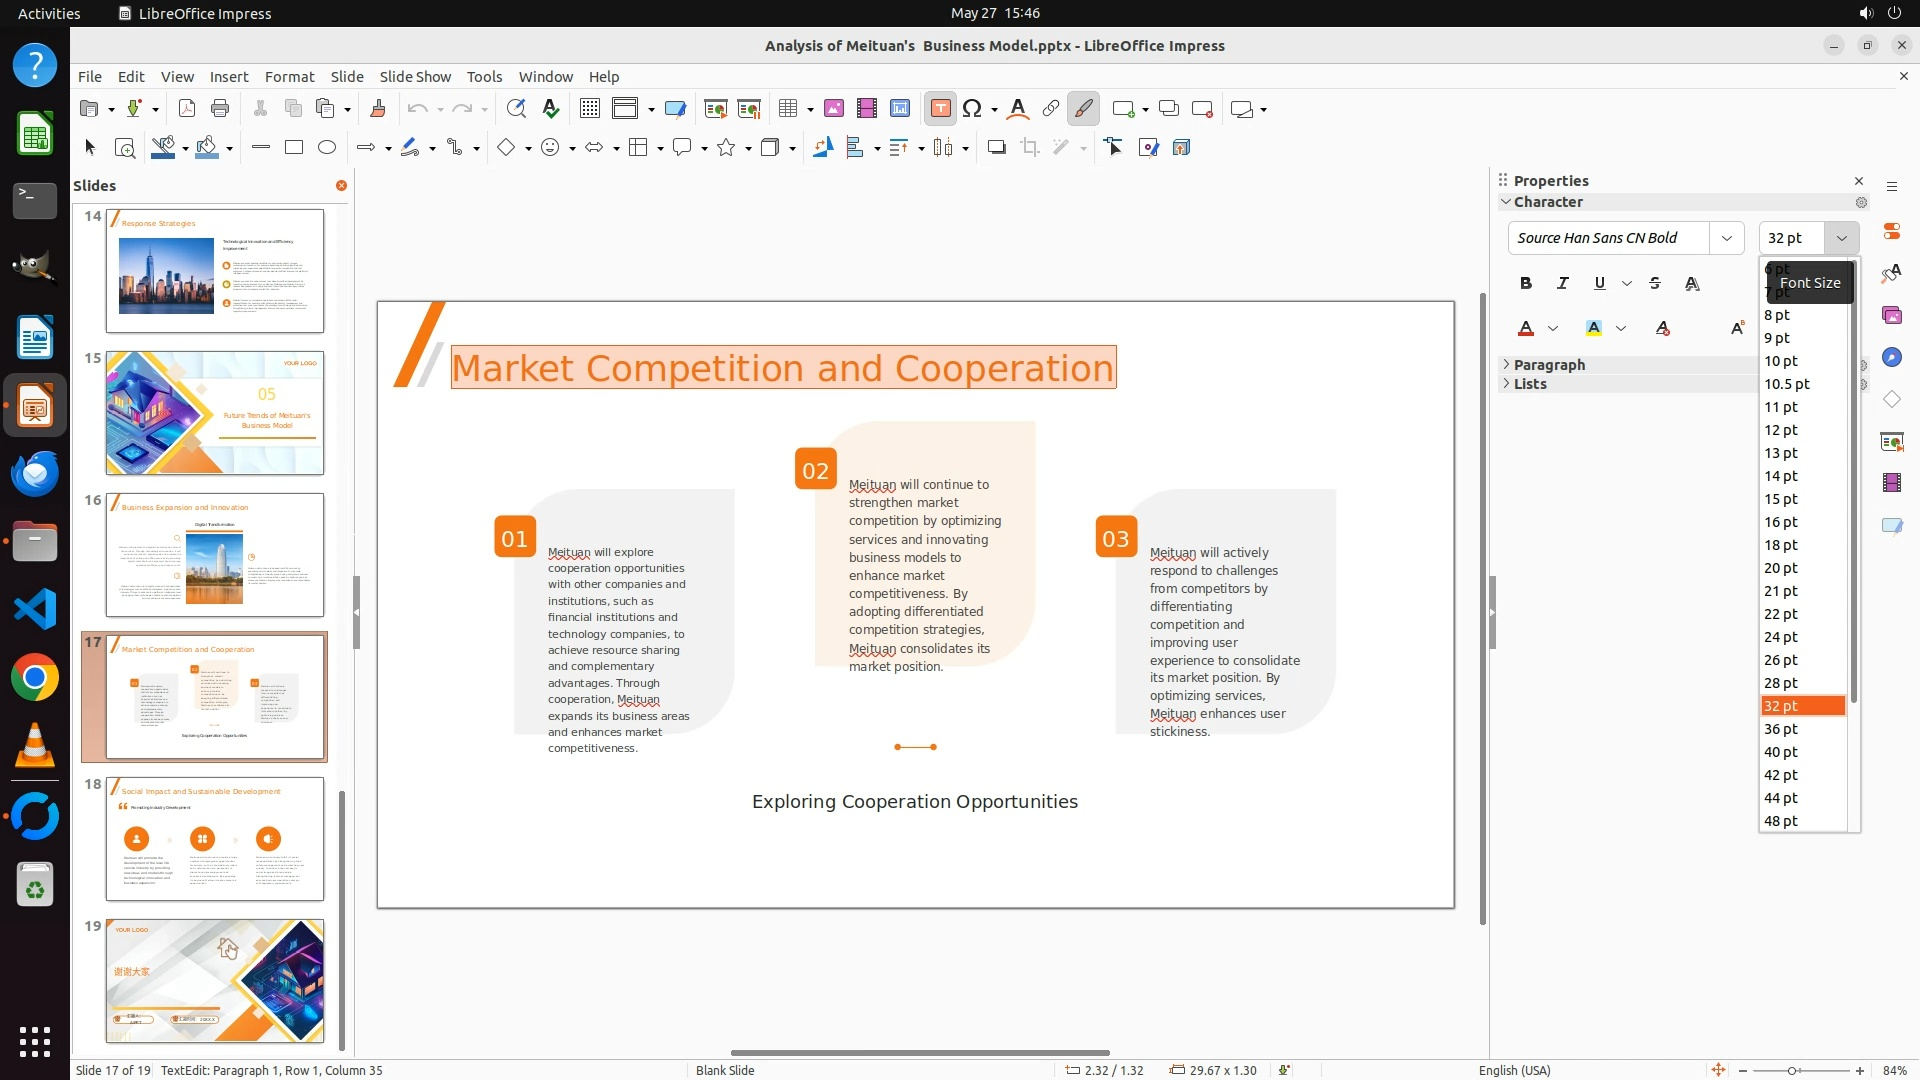Choose 48 pt from font size list
The height and width of the screenshot is (1080, 1920).
[1781, 821]
